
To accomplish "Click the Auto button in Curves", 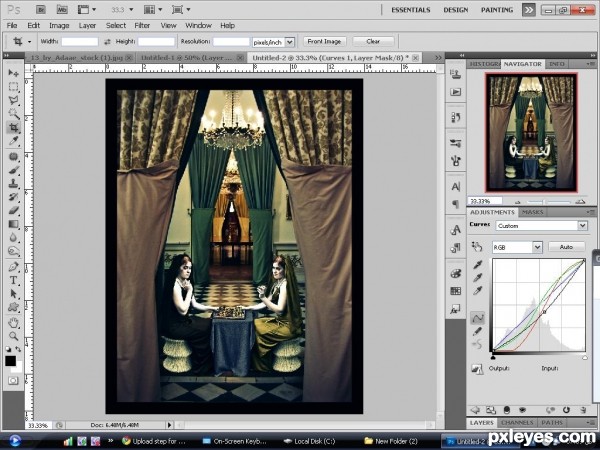I will tap(566, 247).
